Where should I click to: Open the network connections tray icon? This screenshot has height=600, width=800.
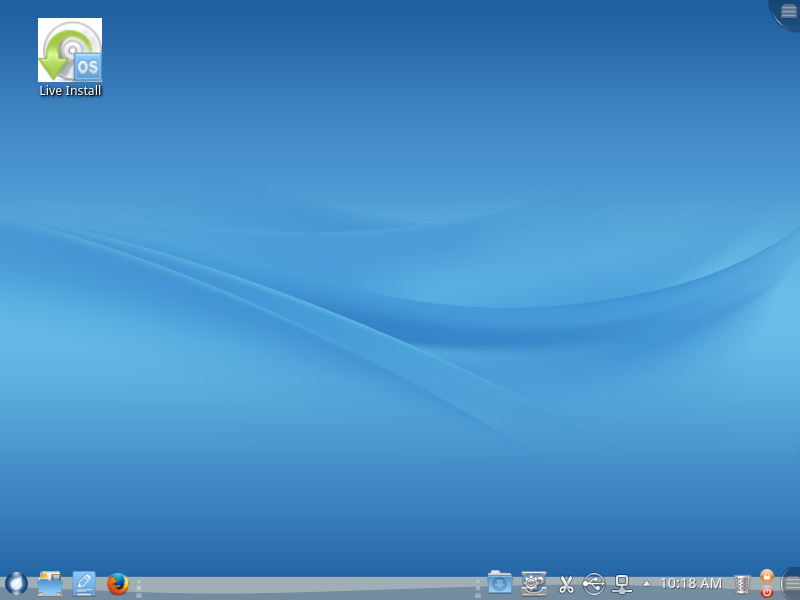click(622, 583)
